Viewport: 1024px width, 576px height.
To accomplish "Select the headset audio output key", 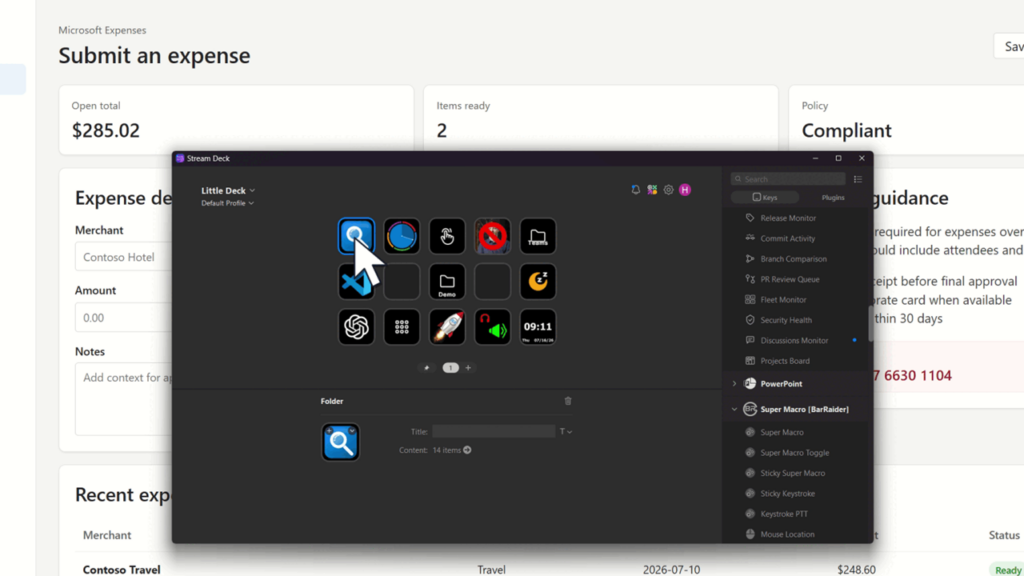I will coord(492,327).
